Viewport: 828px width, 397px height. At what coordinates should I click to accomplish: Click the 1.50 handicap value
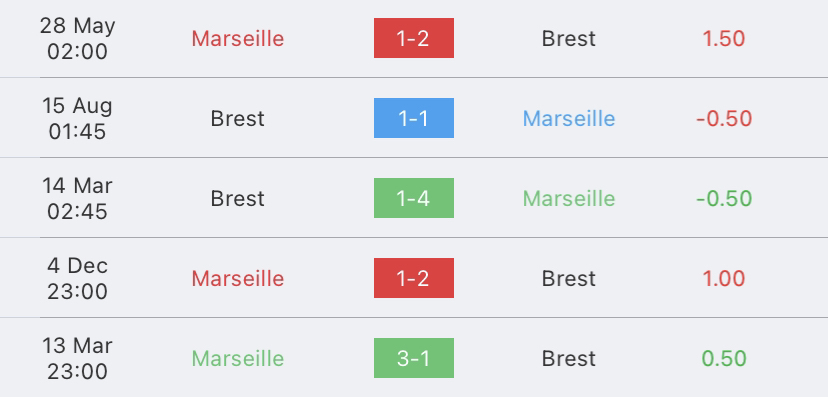tap(723, 39)
